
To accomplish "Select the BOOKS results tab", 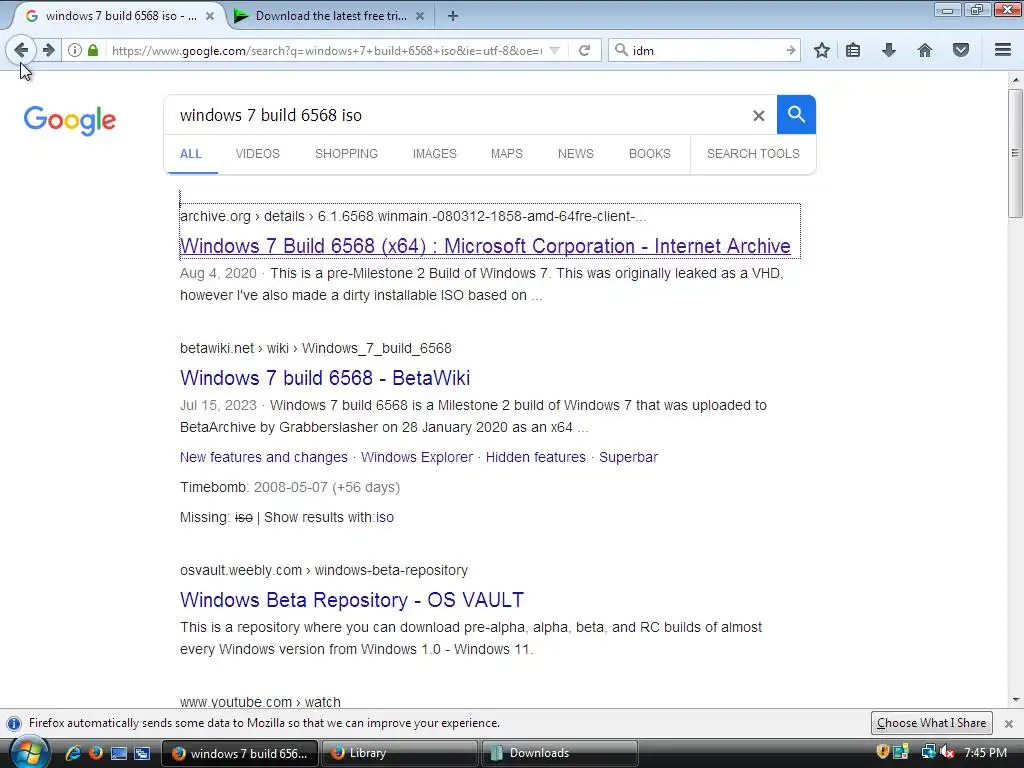I will 649,153.
